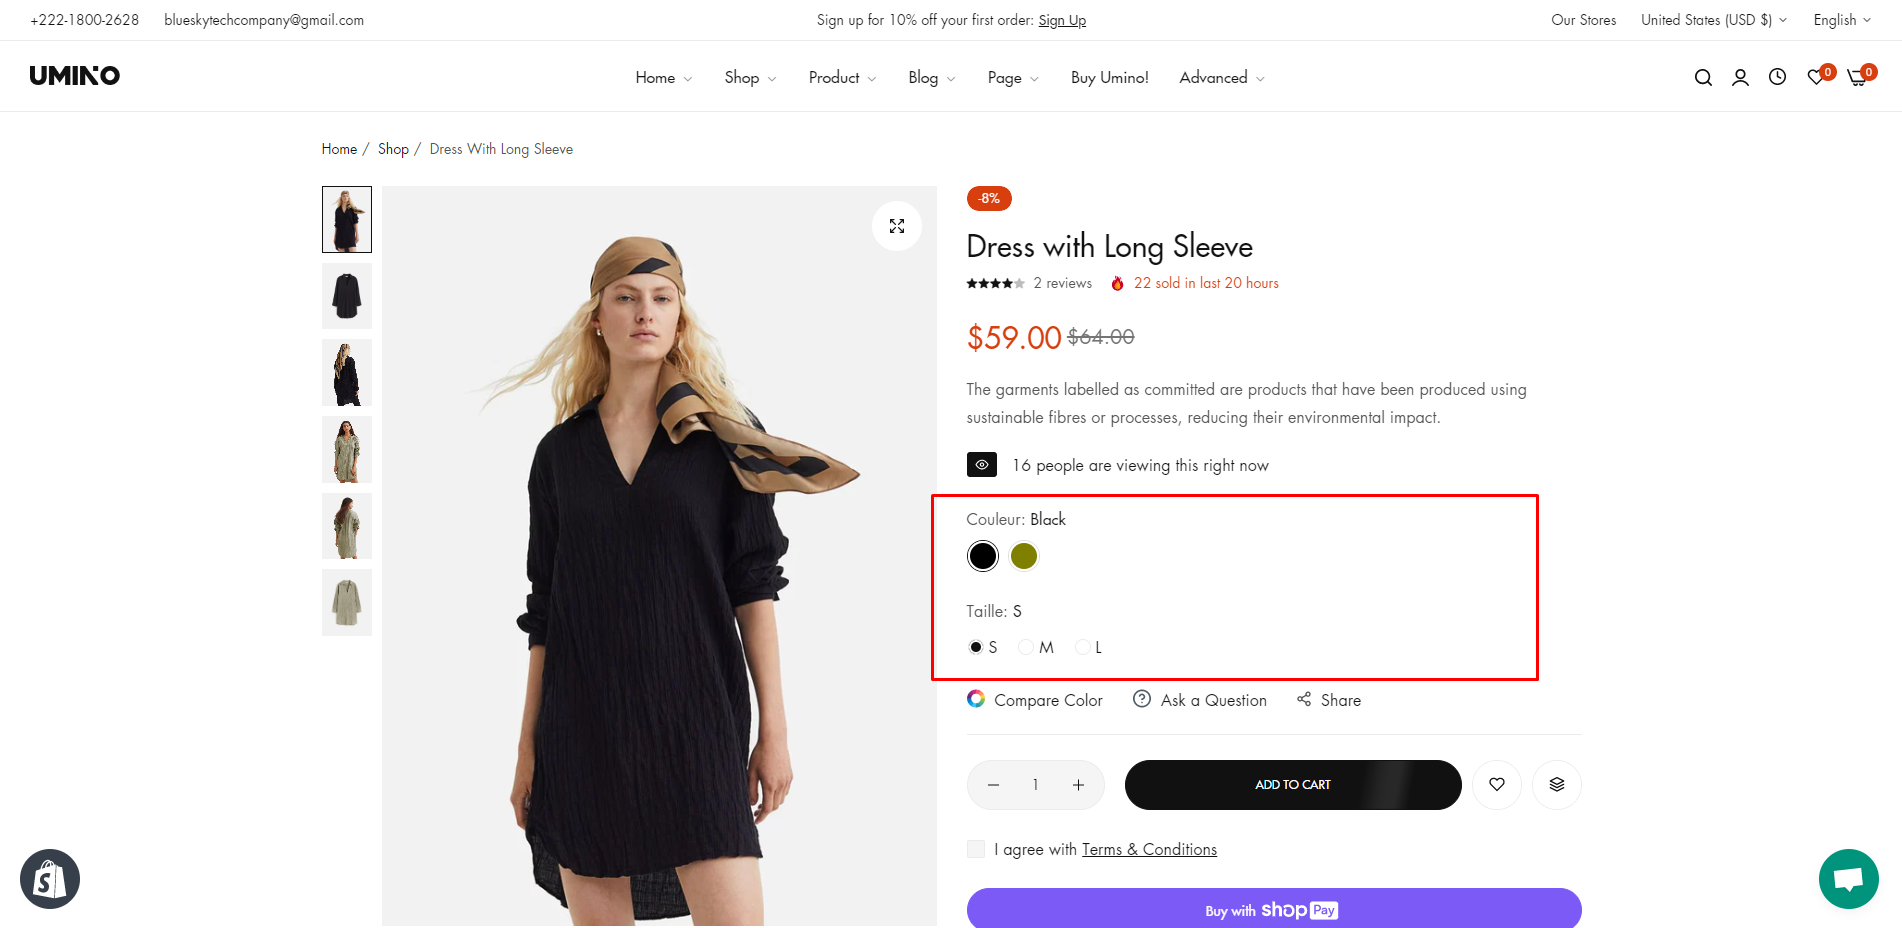Click the compare layers icon button
This screenshot has width=1902, height=928.
1557,785
